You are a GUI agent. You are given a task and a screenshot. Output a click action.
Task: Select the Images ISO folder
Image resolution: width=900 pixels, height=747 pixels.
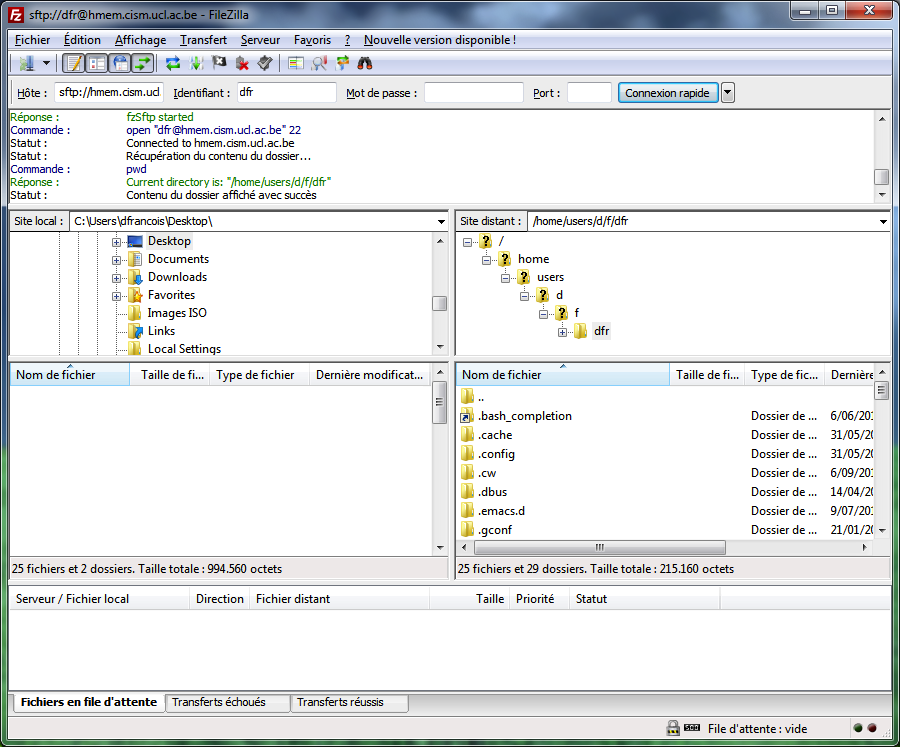pyautogui.click(x=177, y=313)
